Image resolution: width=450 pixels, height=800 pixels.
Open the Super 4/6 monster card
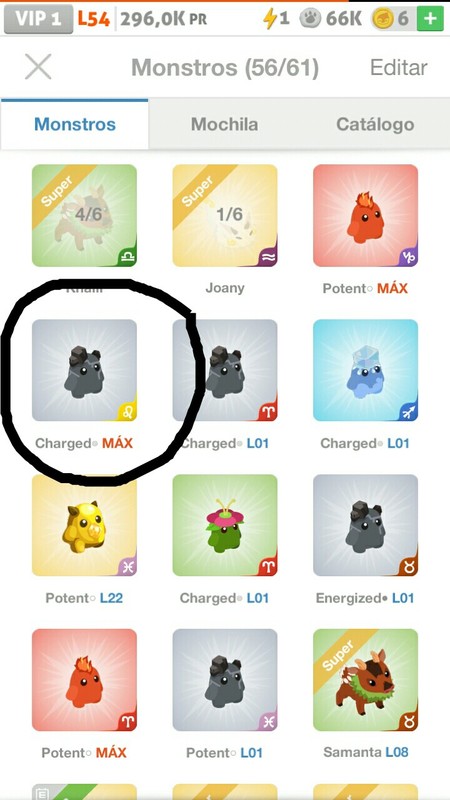click(x=84, y=215)
